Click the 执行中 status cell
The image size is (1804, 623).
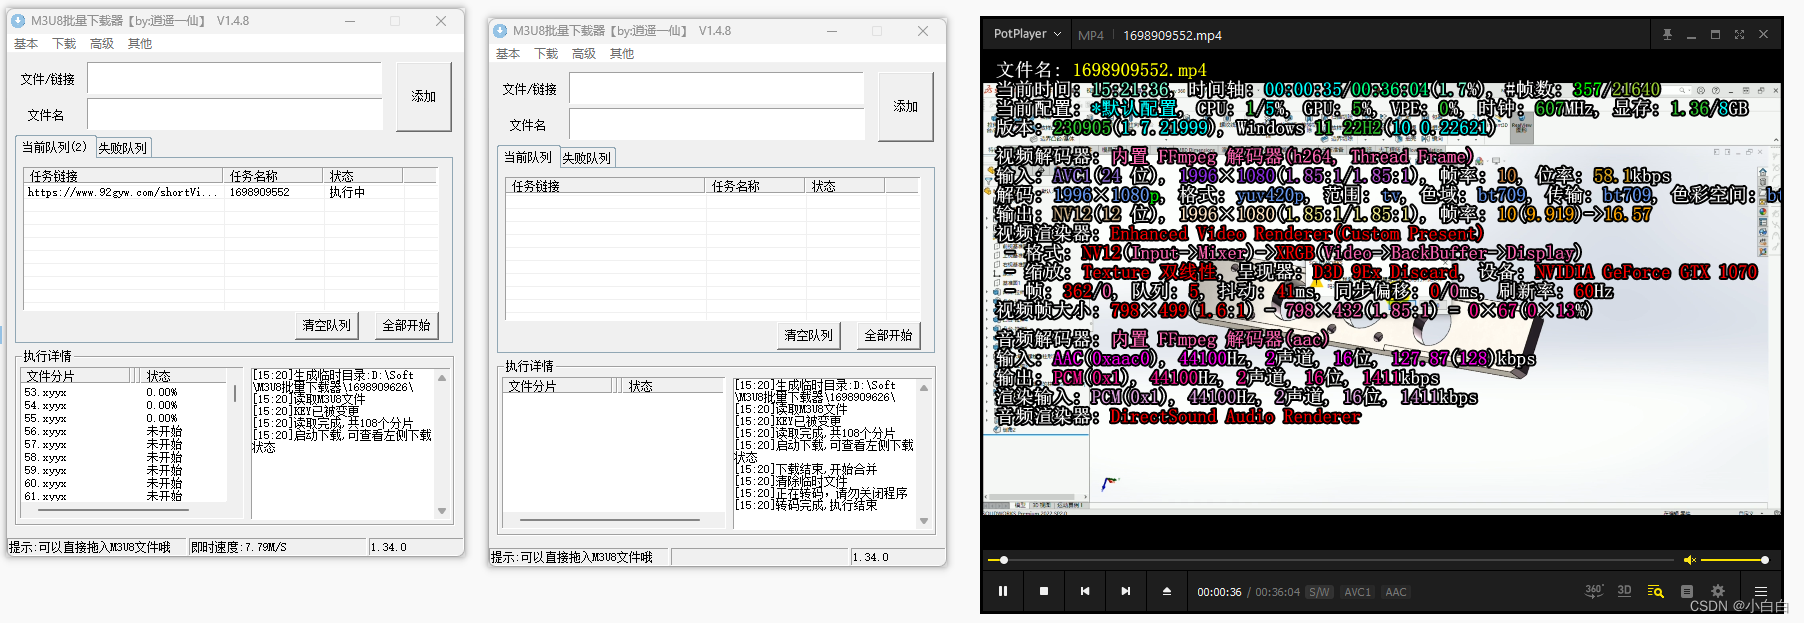(347, 192)
